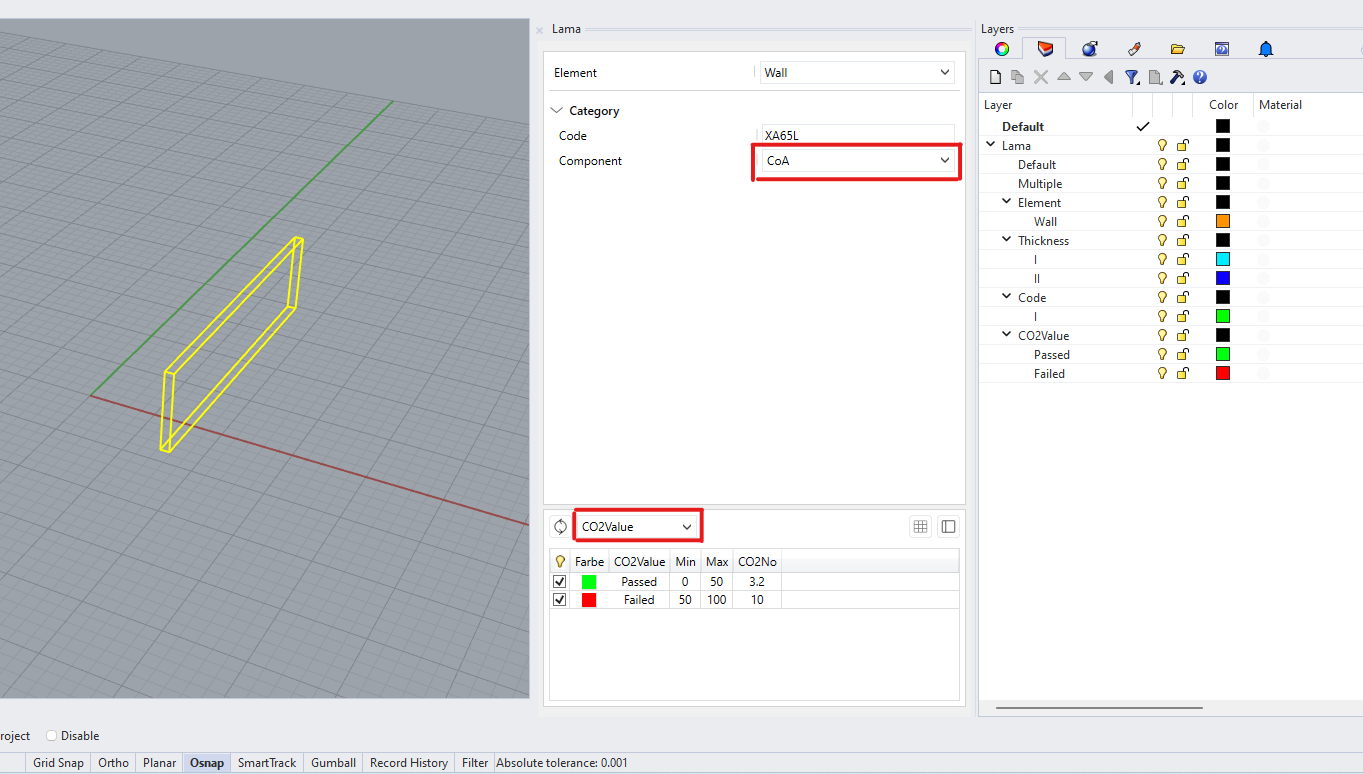Click the lightbulb column header in CO2 table

tap(560, 562)
